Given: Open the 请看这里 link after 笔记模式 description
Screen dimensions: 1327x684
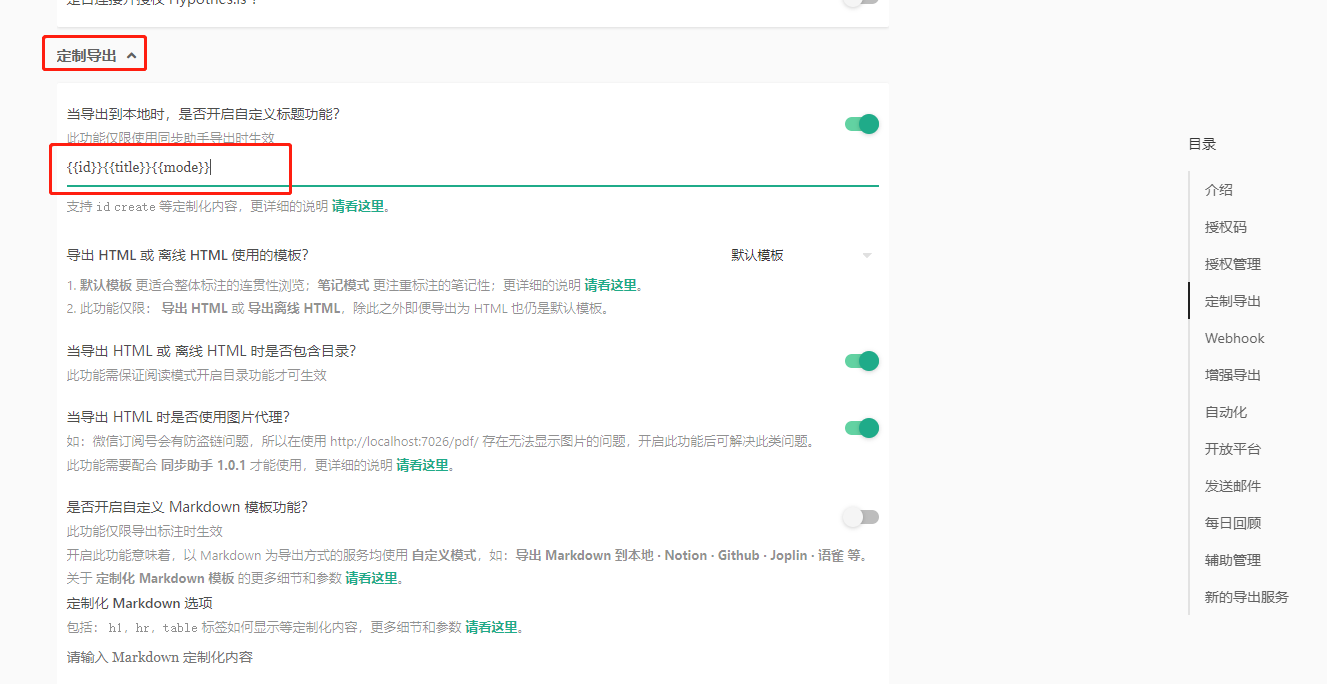Looking at the screenshot, I should [611, 285].
